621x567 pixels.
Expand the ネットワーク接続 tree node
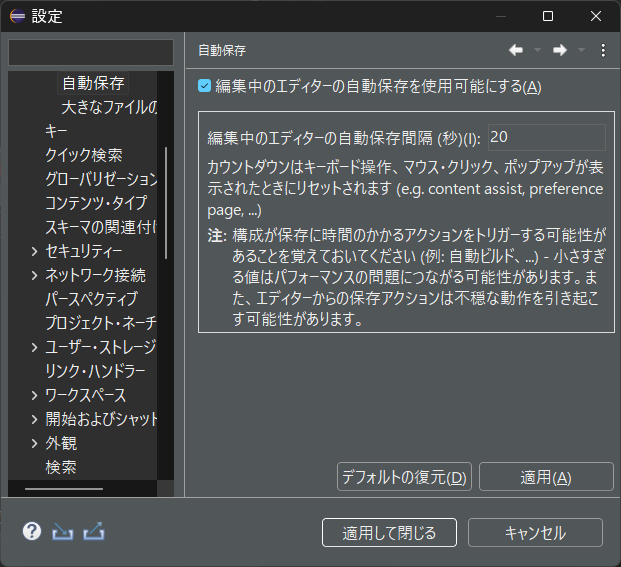[35, 275]
